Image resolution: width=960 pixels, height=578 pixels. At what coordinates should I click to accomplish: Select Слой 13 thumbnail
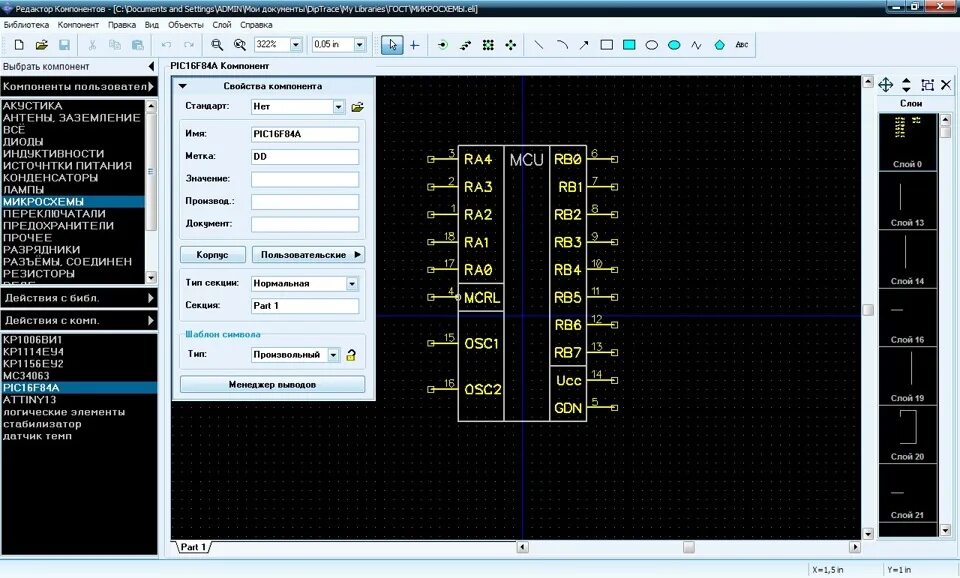click(907, 201)
